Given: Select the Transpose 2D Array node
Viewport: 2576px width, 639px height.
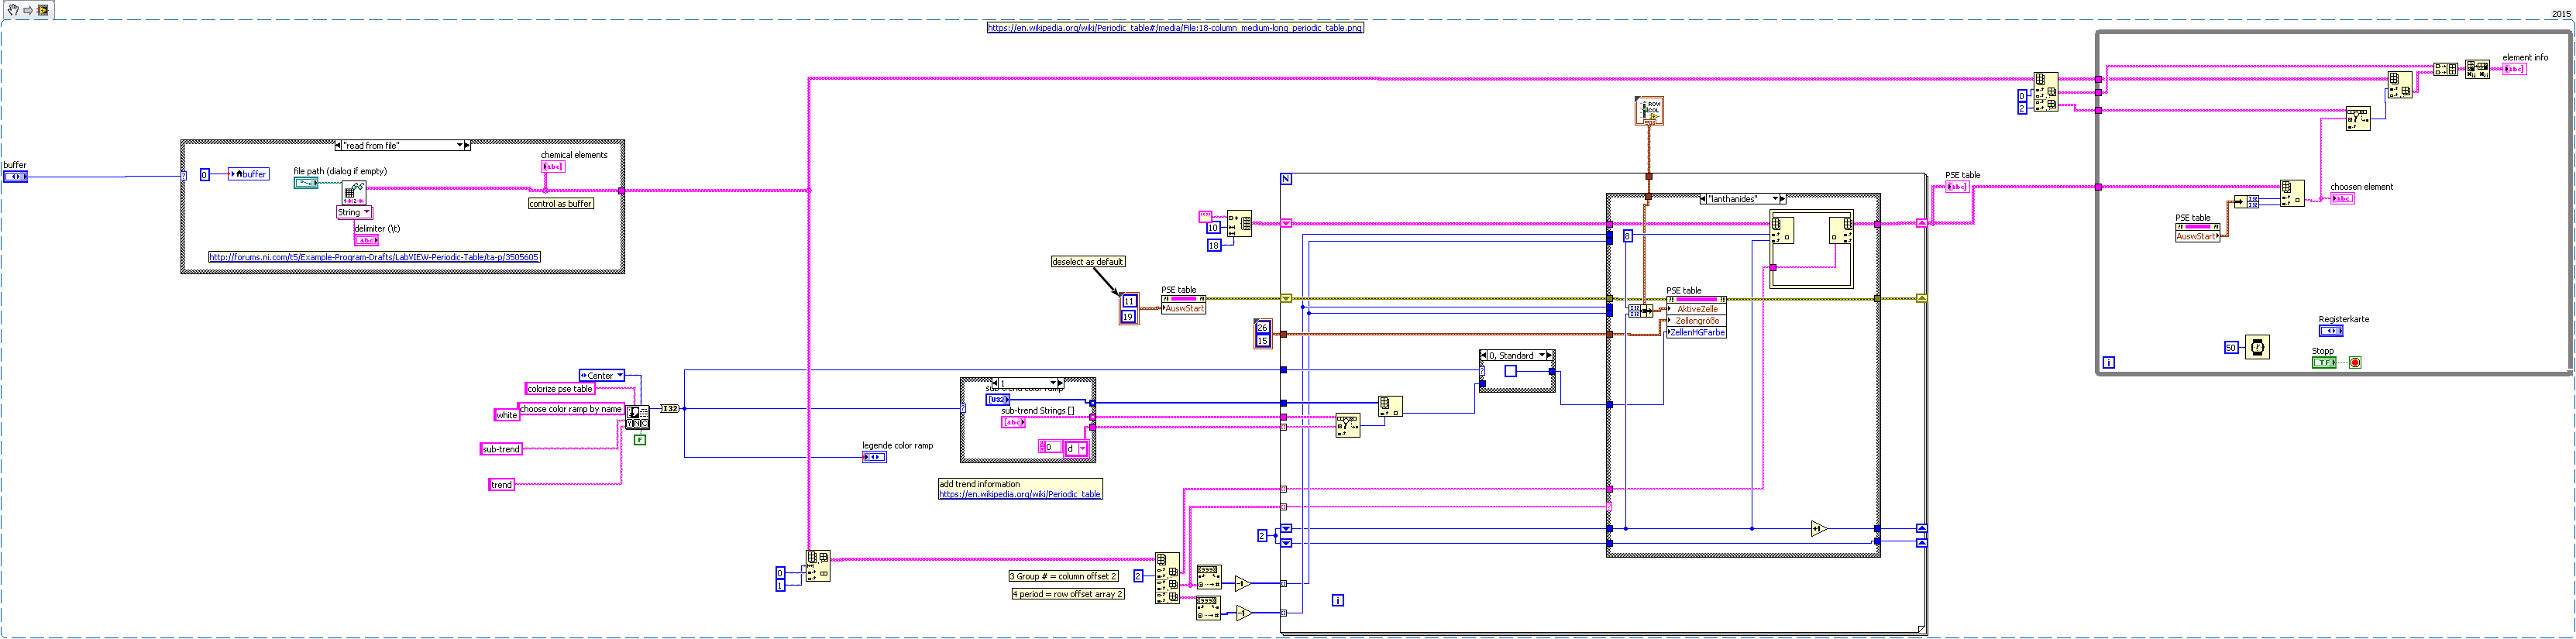Looking at the screenshot, I should tap(2477, 69).
